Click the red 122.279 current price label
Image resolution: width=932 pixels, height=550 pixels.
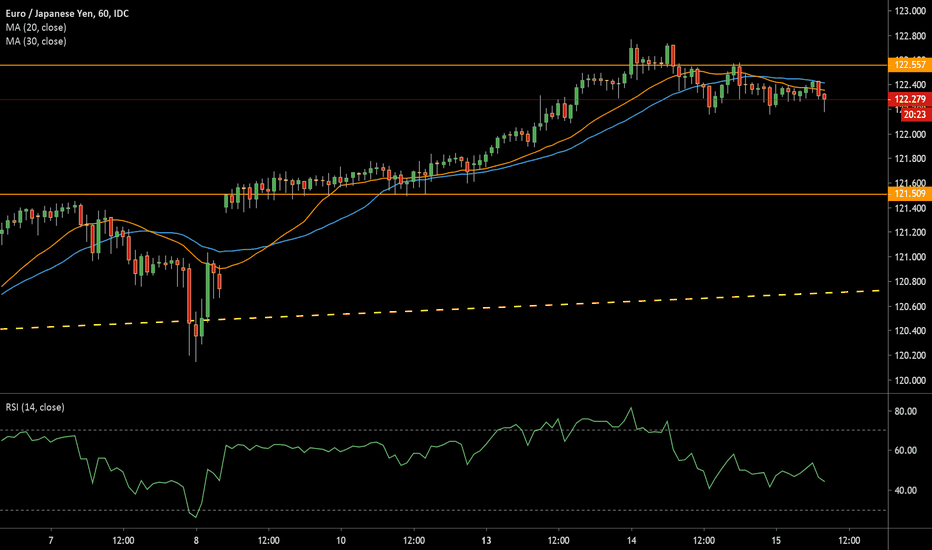(909, 99)
